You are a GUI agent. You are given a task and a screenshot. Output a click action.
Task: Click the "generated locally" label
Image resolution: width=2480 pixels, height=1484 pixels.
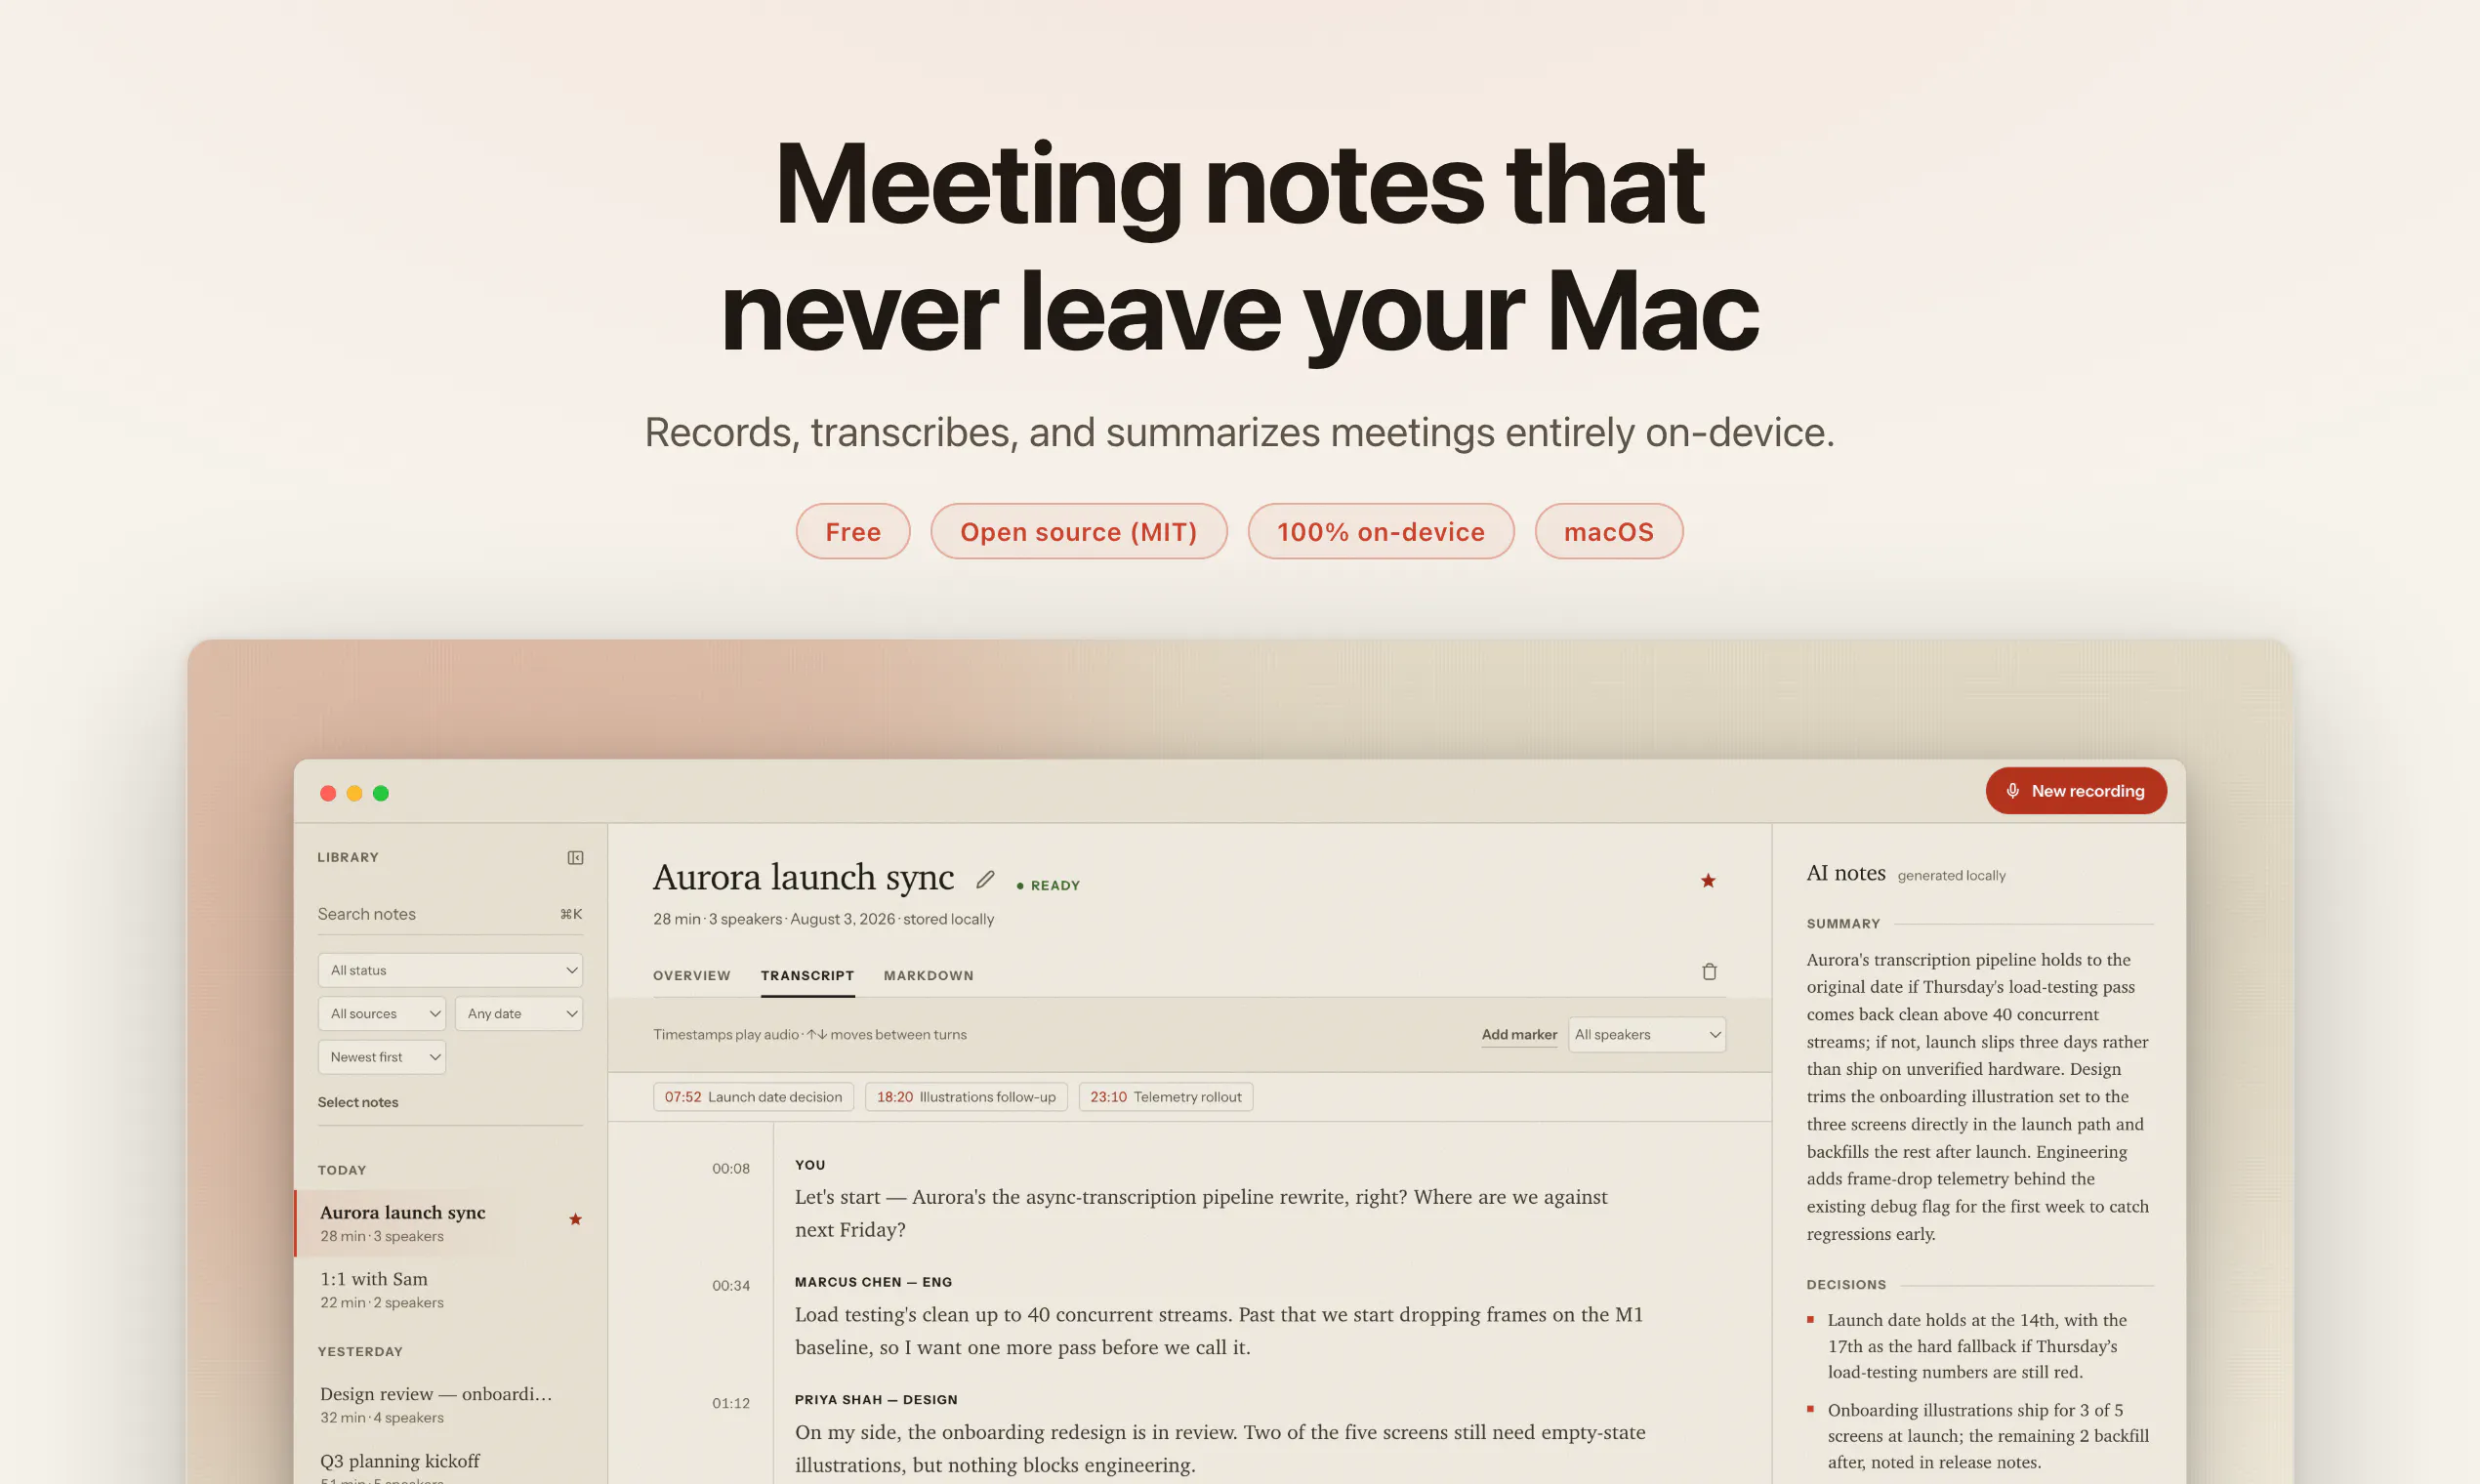tap(1951, 875)
